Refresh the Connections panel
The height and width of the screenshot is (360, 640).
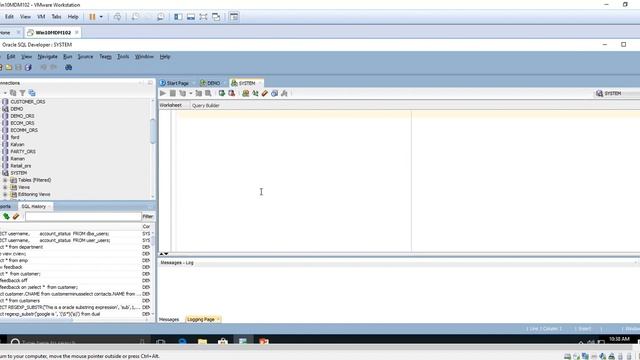[13, 93]
